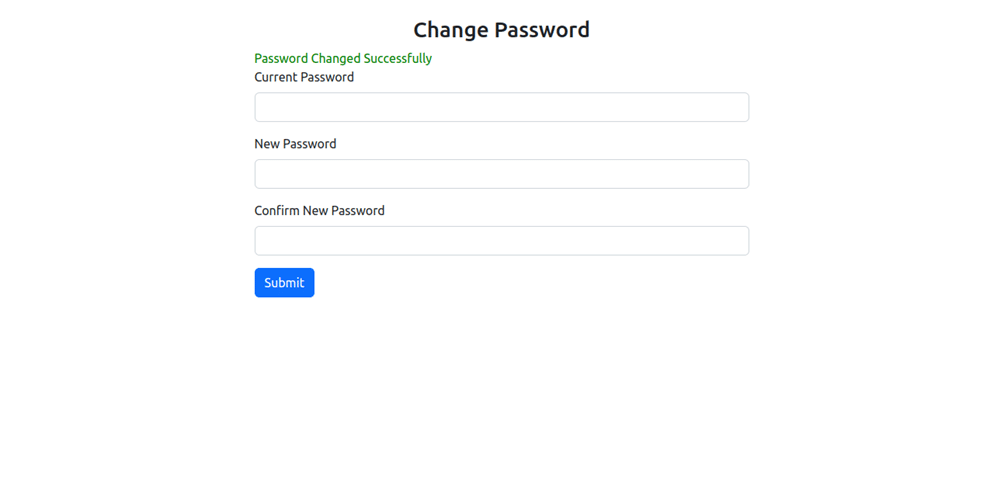Click the Change Password heading
The image size is (1004, 490).
[501, 30]
